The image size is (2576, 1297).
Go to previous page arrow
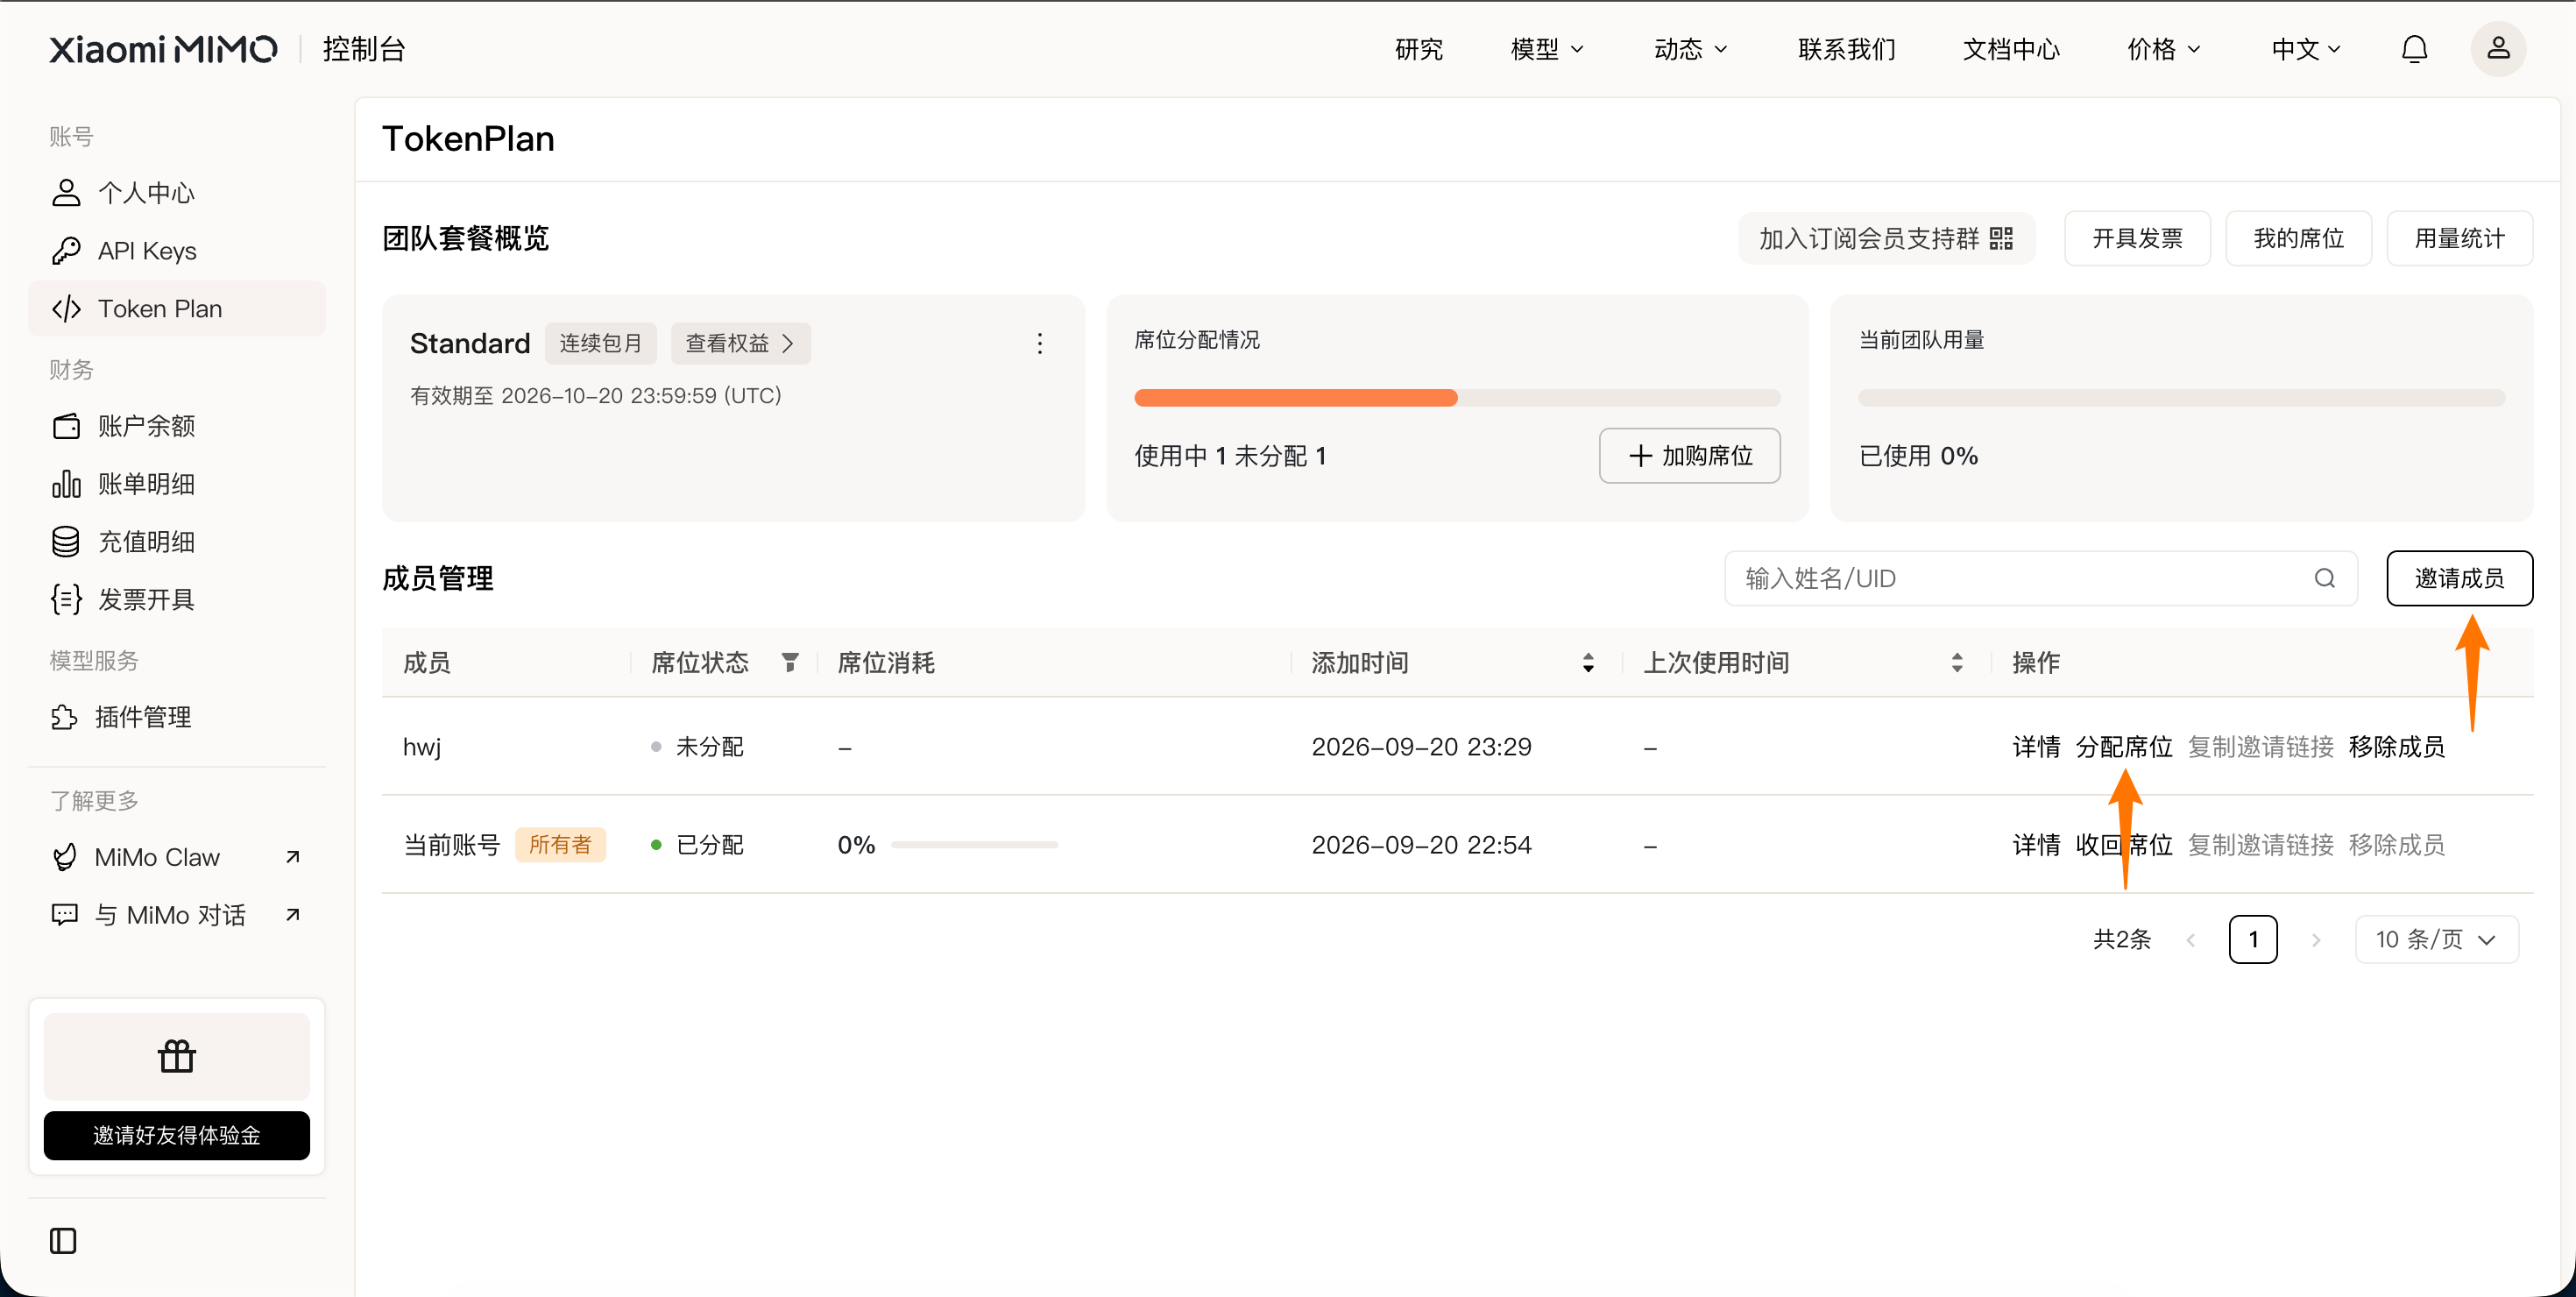[2190, 939]
